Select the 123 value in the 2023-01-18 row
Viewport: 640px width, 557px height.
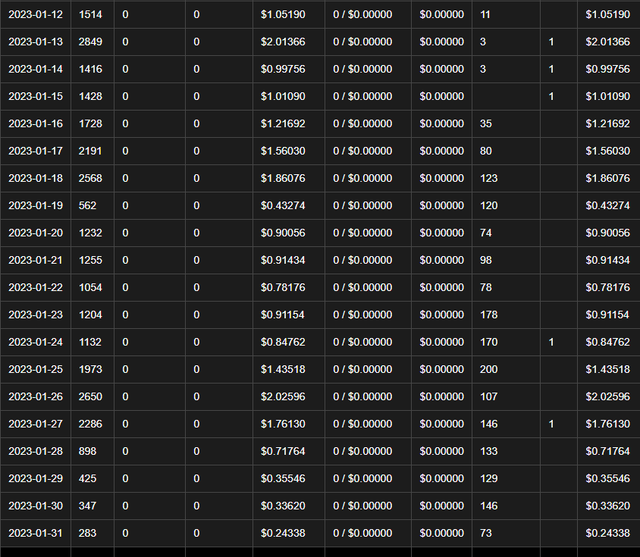489,179
